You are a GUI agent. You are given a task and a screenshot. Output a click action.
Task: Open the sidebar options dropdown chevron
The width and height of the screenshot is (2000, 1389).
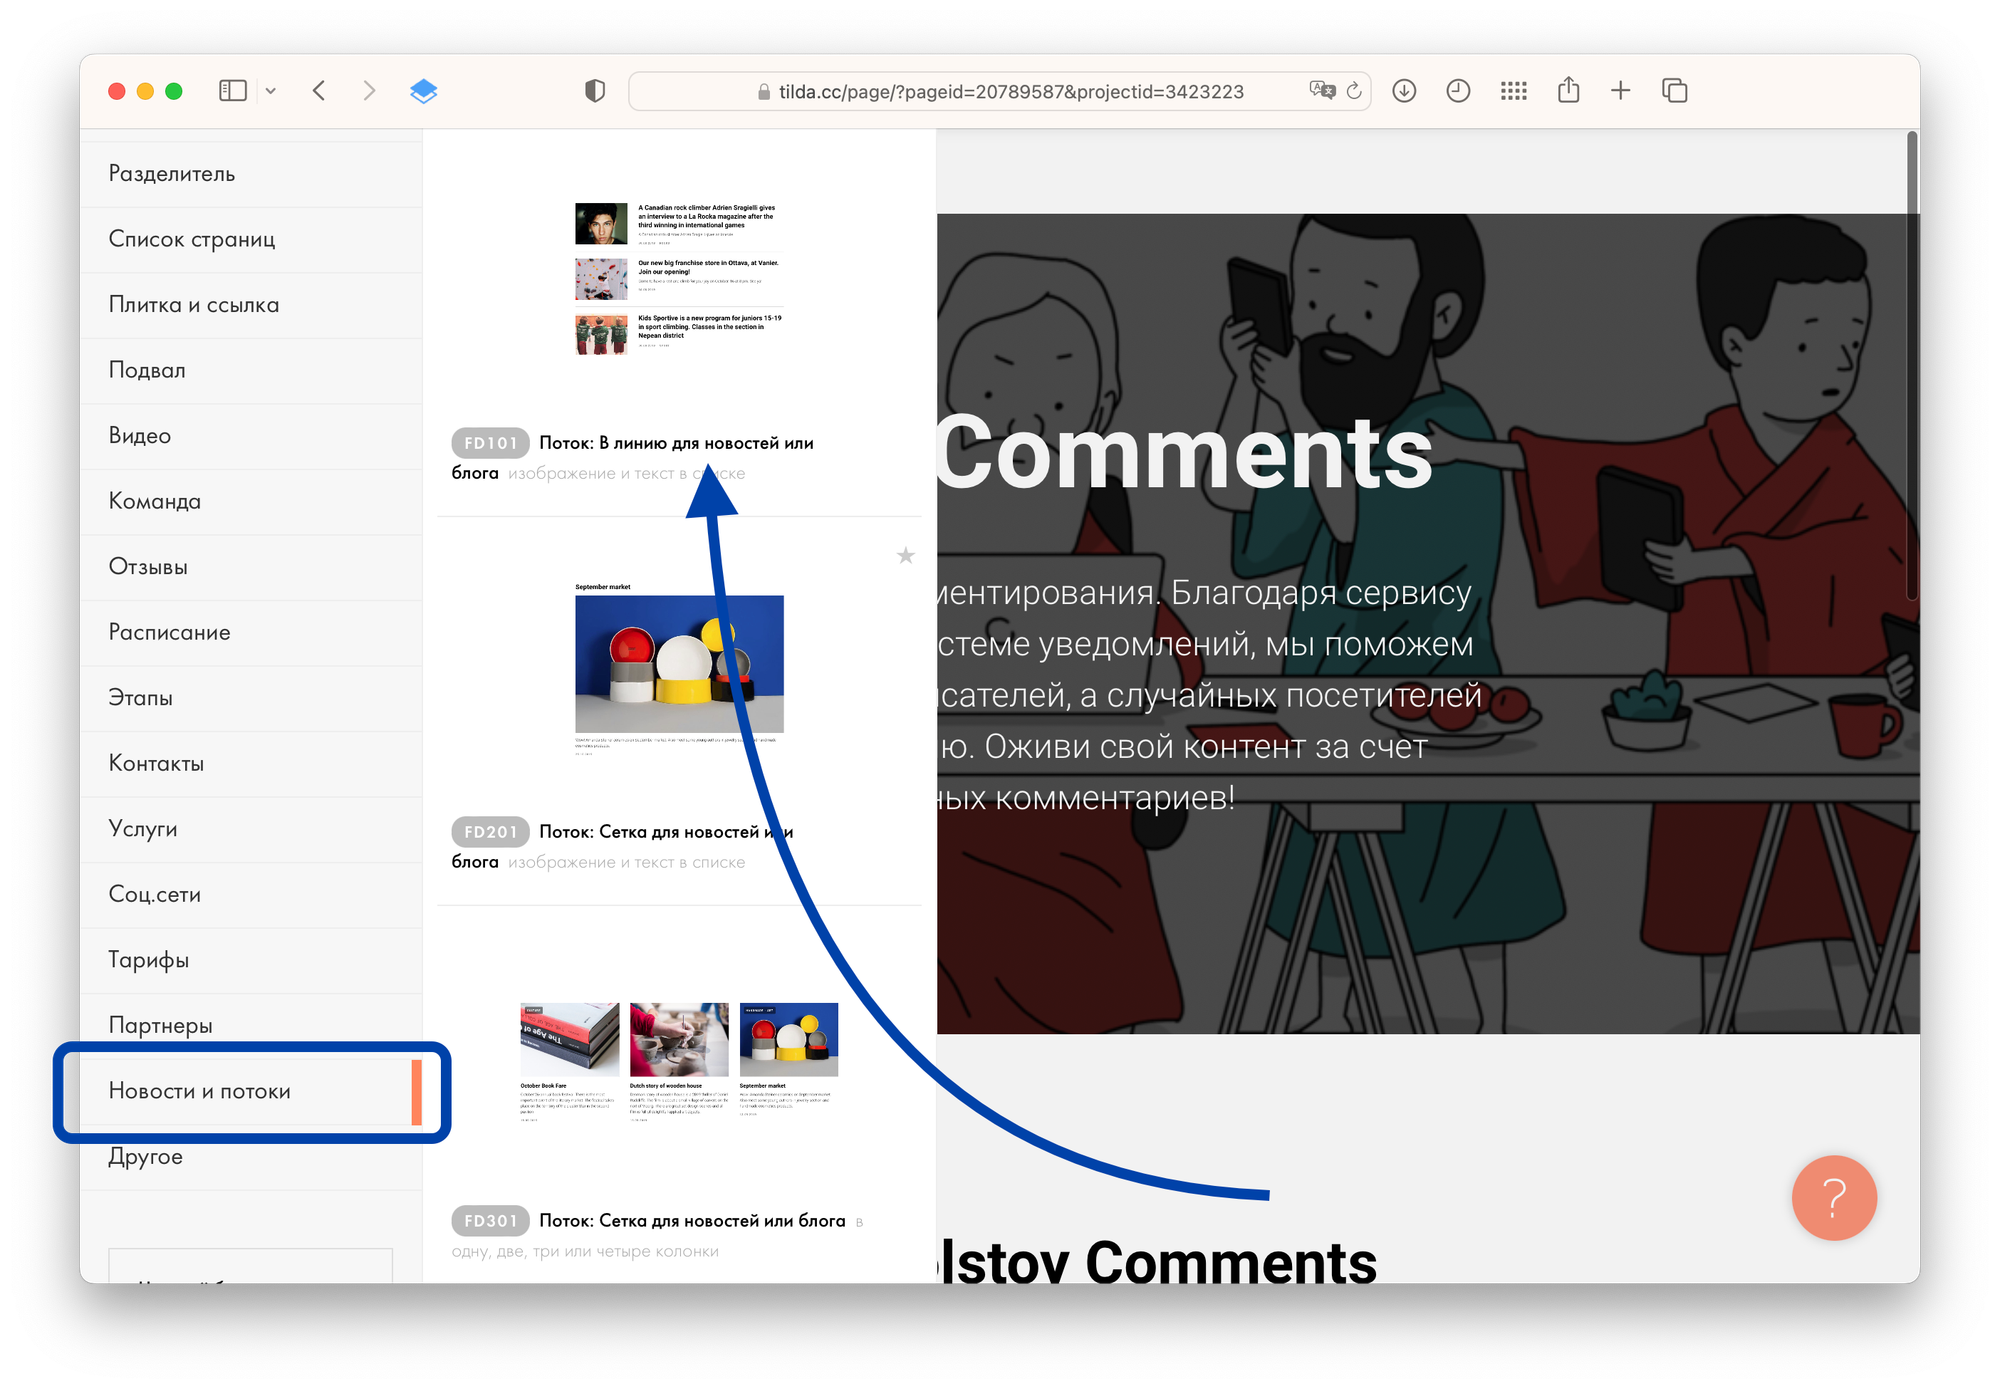tap(270, 91)
